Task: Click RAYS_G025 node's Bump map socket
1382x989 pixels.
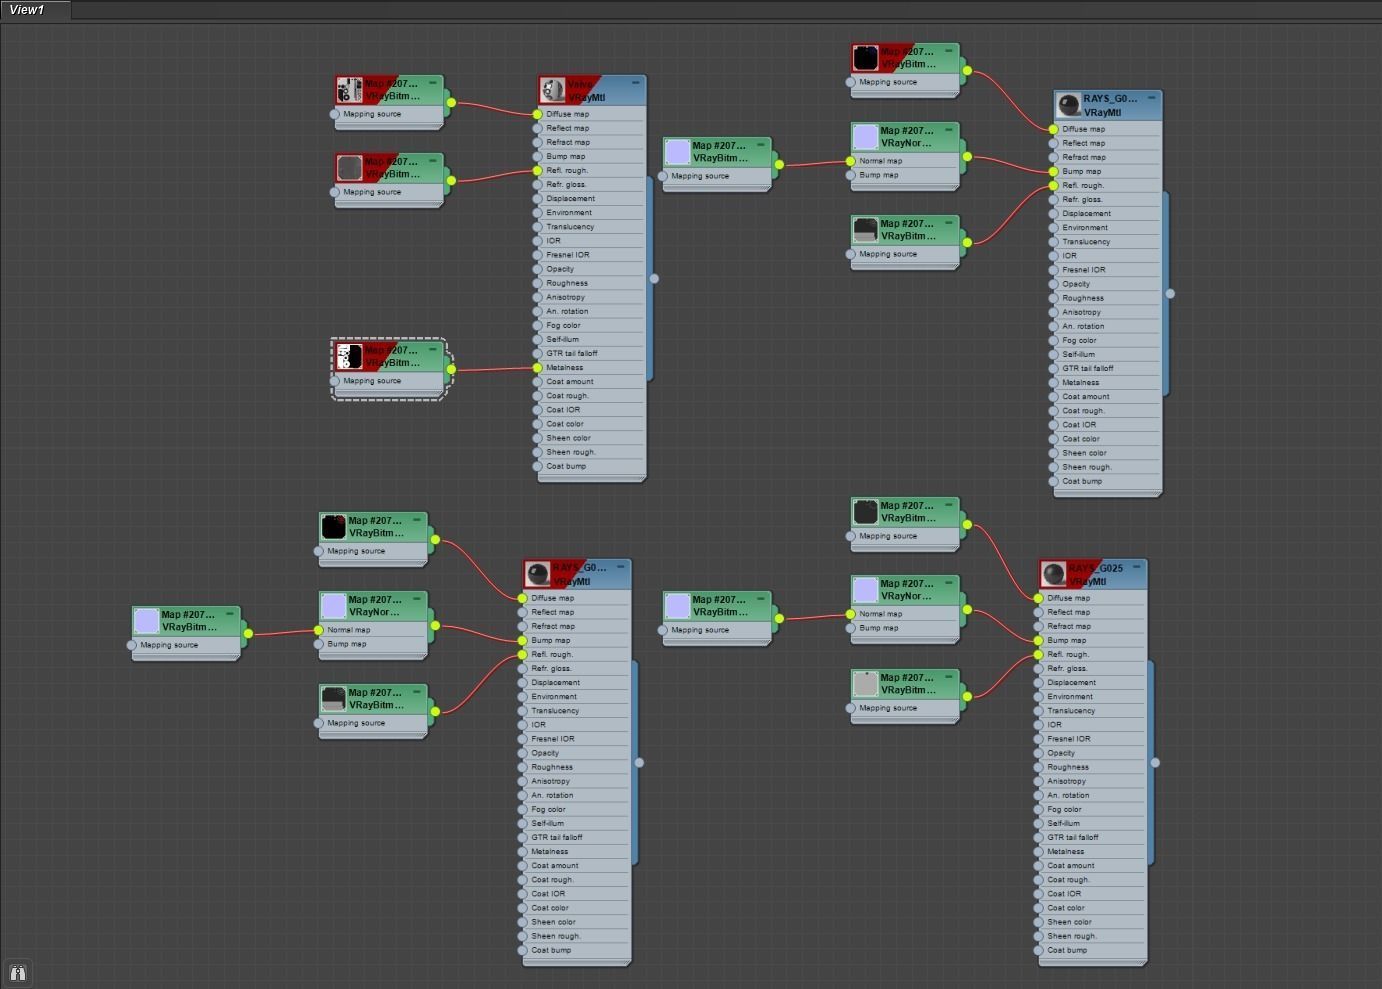Action: pyautogui.click(x=1038, y=640)
